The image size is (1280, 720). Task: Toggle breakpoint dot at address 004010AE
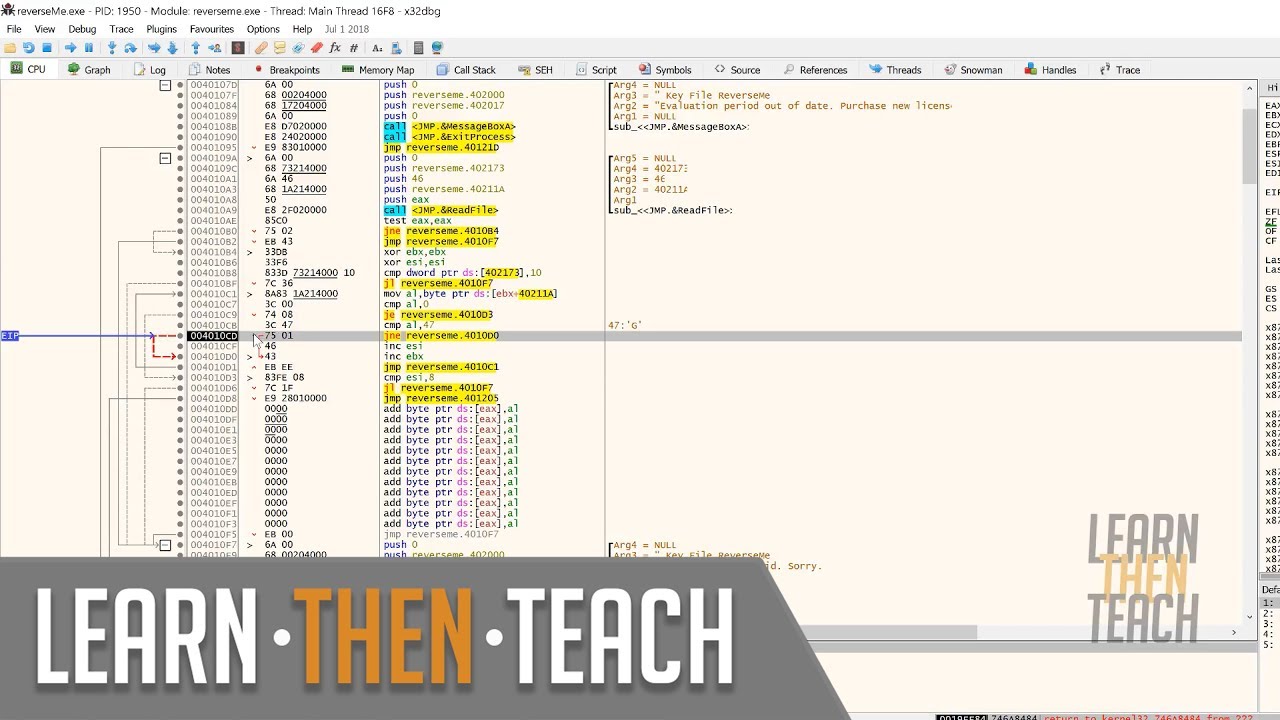click(x=180, y=221)
